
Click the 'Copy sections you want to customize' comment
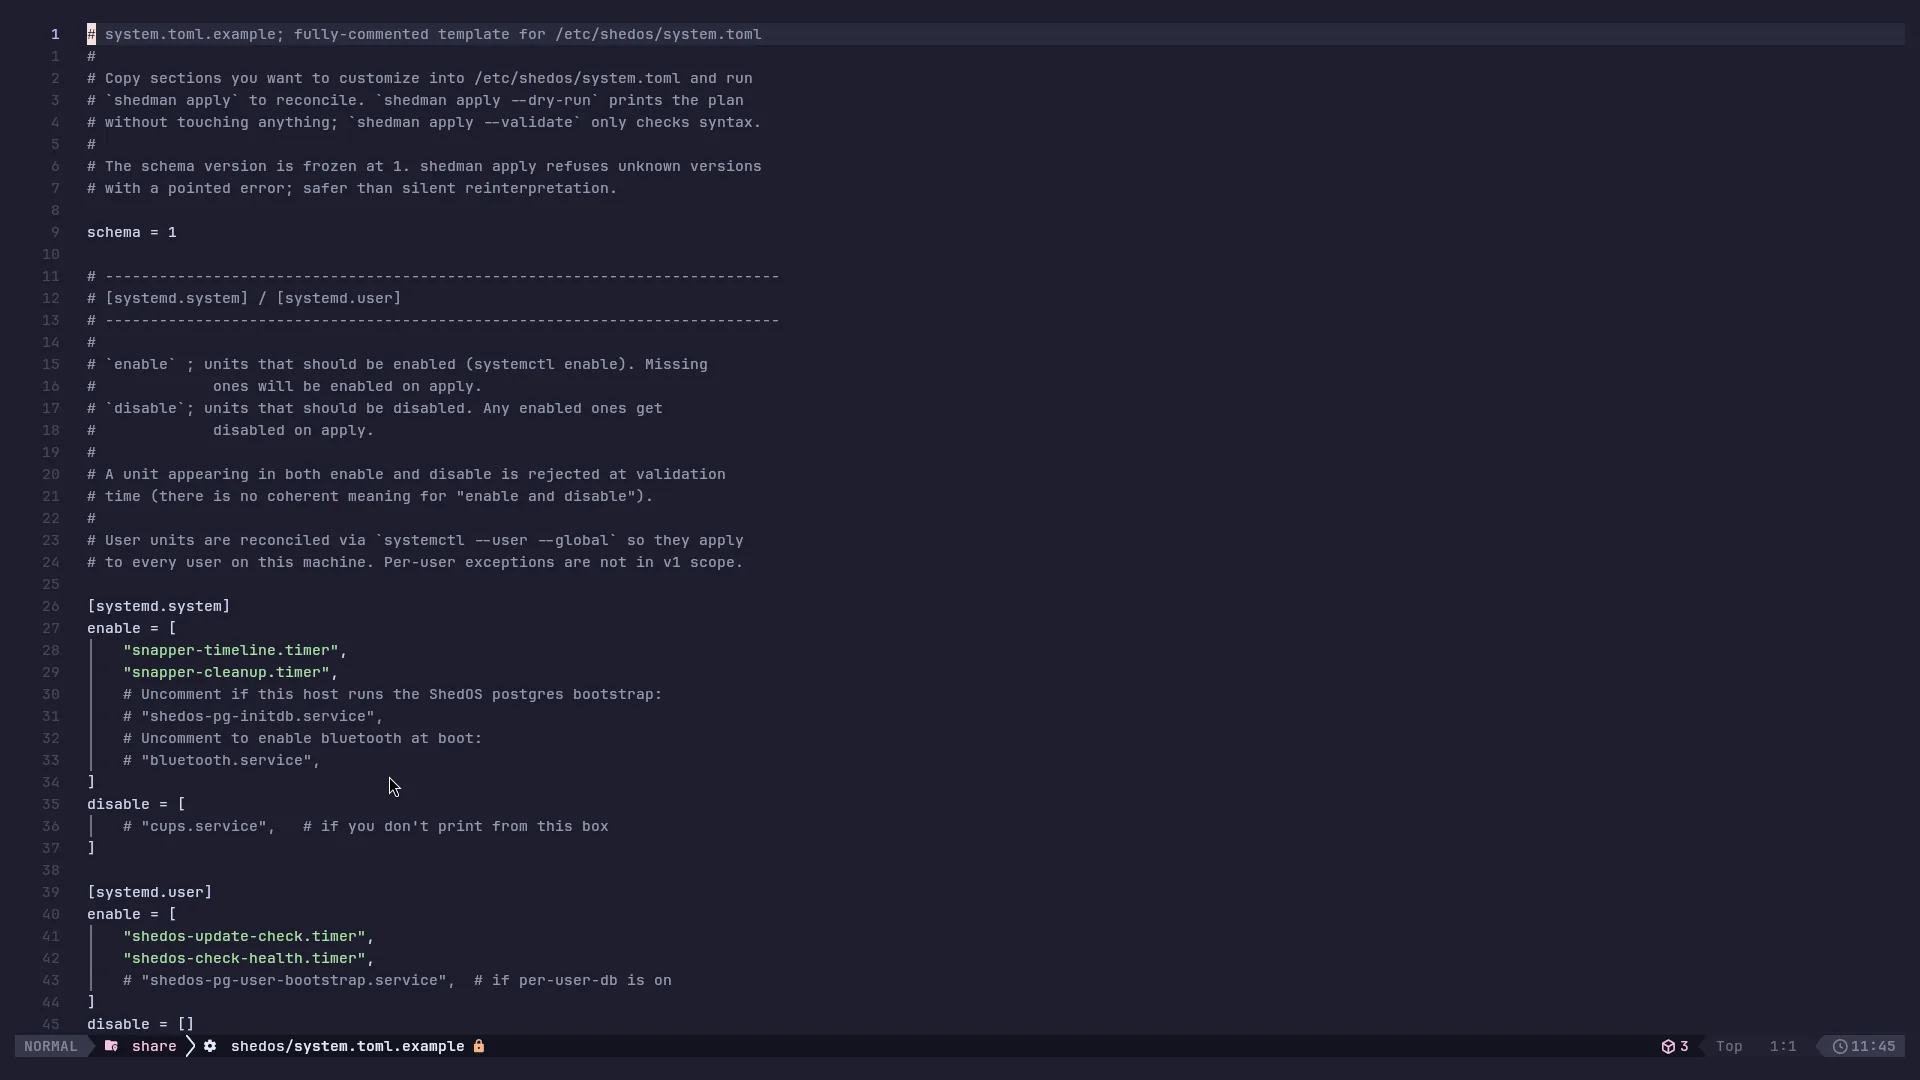click(x=420, y=78)
